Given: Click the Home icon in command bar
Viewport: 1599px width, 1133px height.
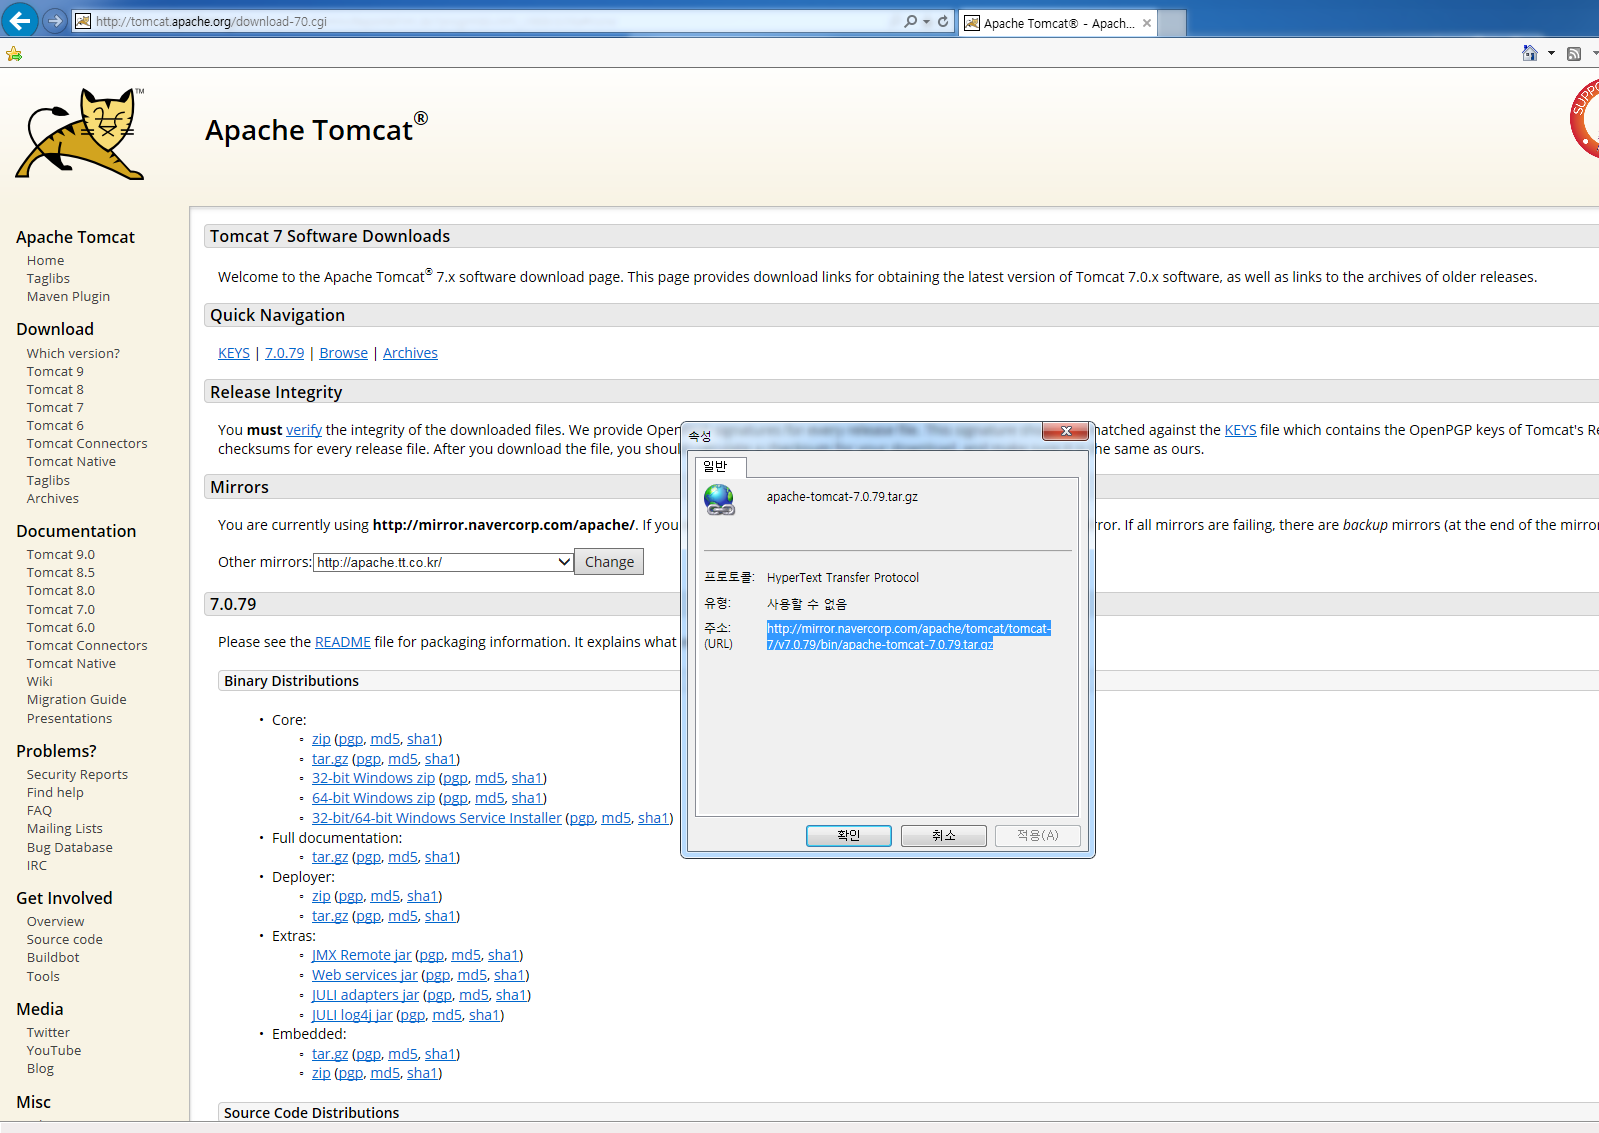Looking at the screenshot, I should [1529, 53].
